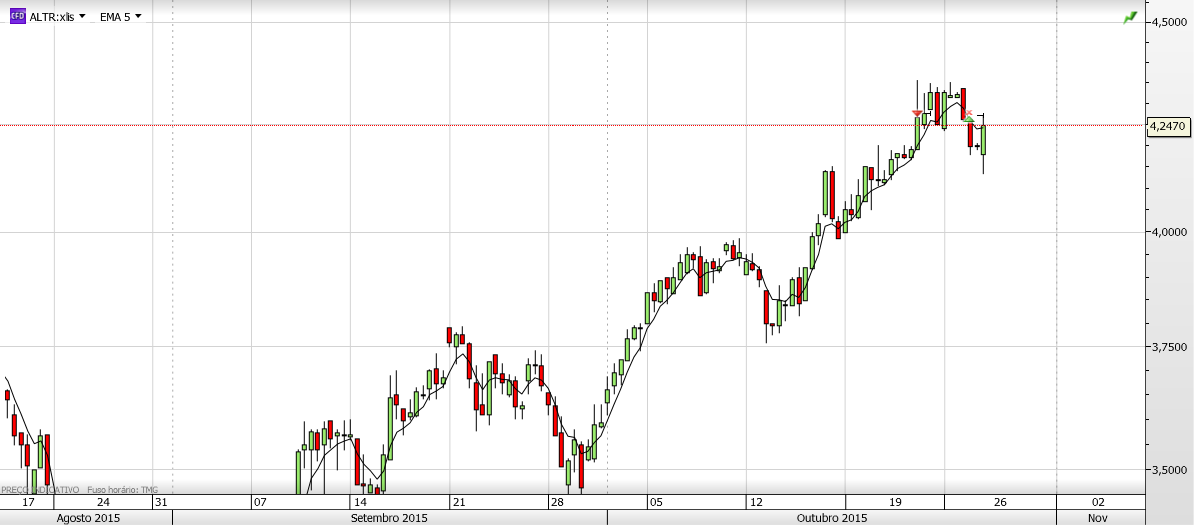Click the Agosto 2015 month label
The image size is (1194, 525).
[86, 517]
